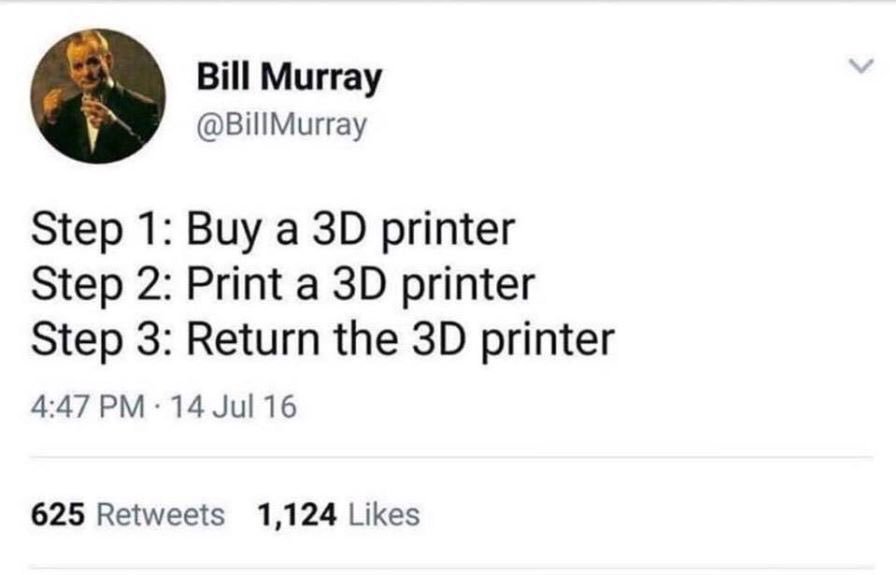Click the word "Print" in Step 2
This screenshot has width=896, height=575.
(235, 283)
